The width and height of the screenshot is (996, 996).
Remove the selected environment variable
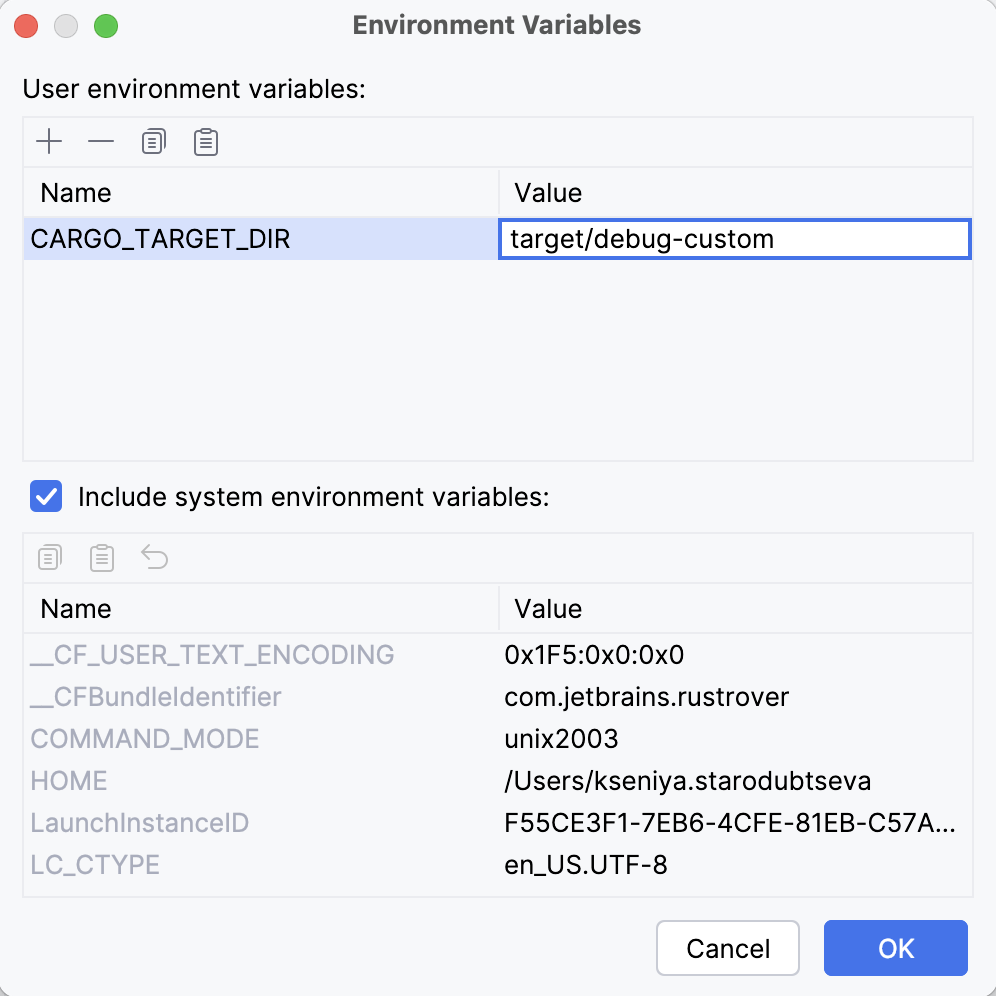tap(100, 141)
